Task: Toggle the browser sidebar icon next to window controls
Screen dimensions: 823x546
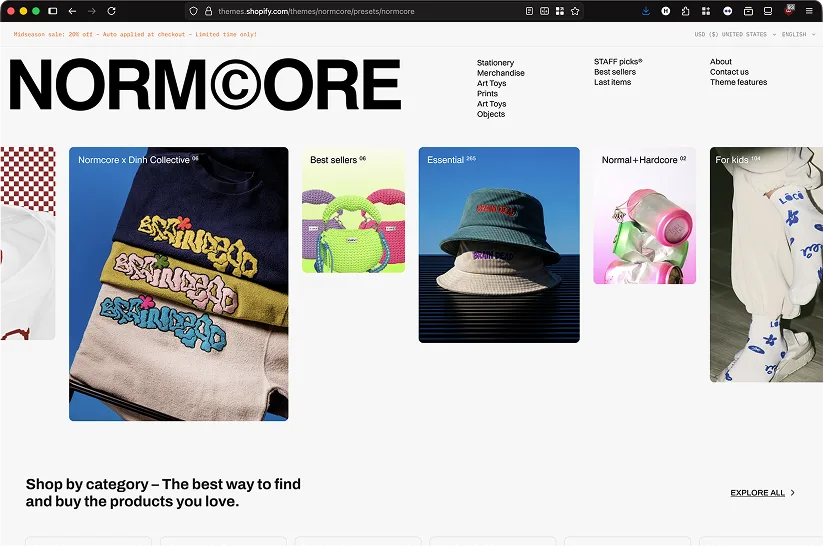Action: click(x=52, y=11)
